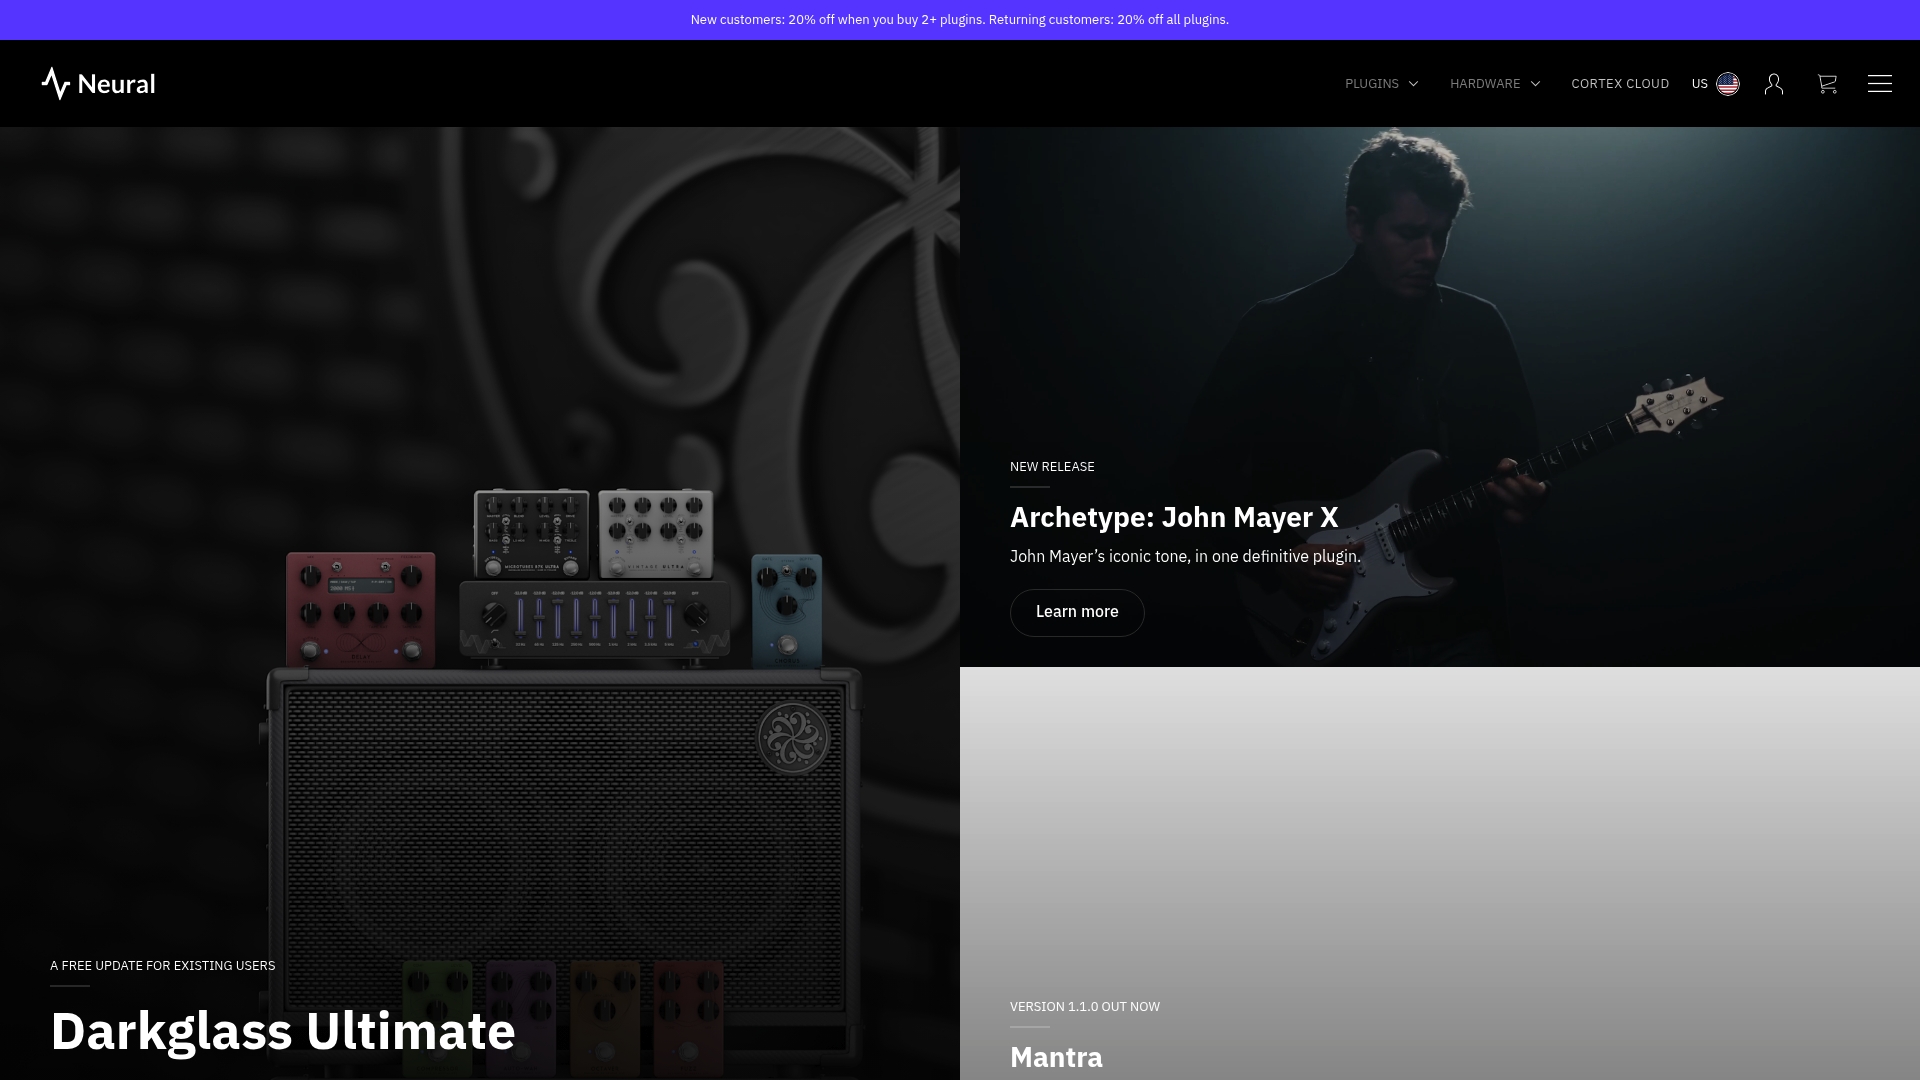Click the Neural logo in the header

coord(98,84)
